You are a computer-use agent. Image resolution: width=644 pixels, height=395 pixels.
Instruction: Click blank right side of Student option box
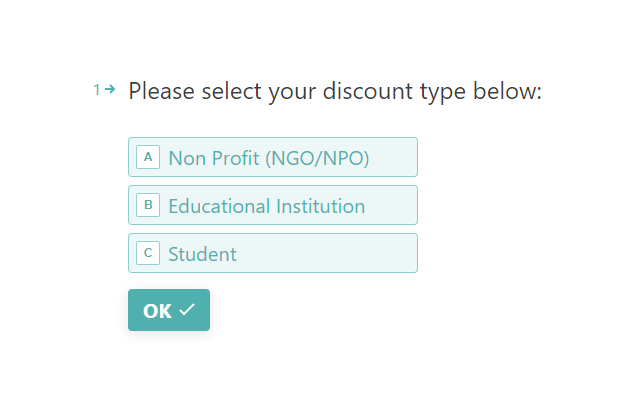(x=329, y=253)
